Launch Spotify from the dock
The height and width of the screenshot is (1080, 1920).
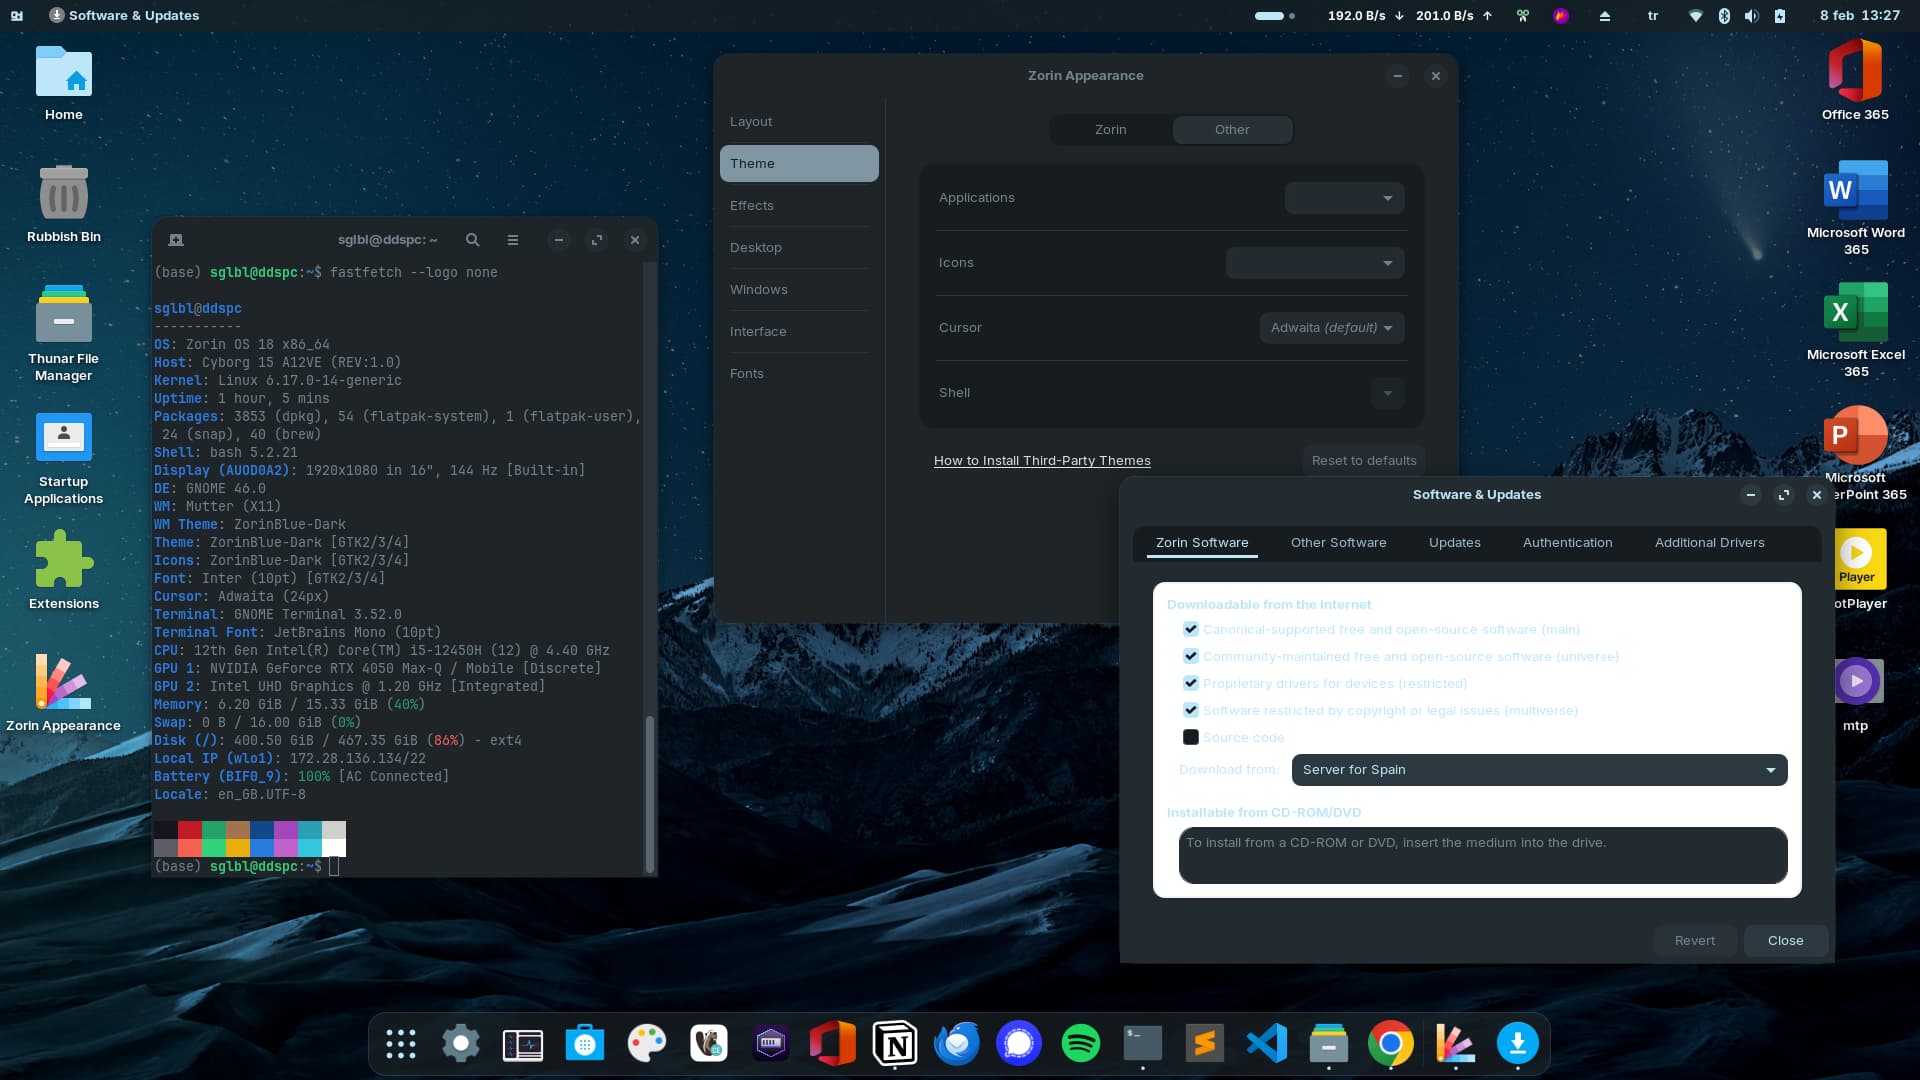tap(1080, 1044)
